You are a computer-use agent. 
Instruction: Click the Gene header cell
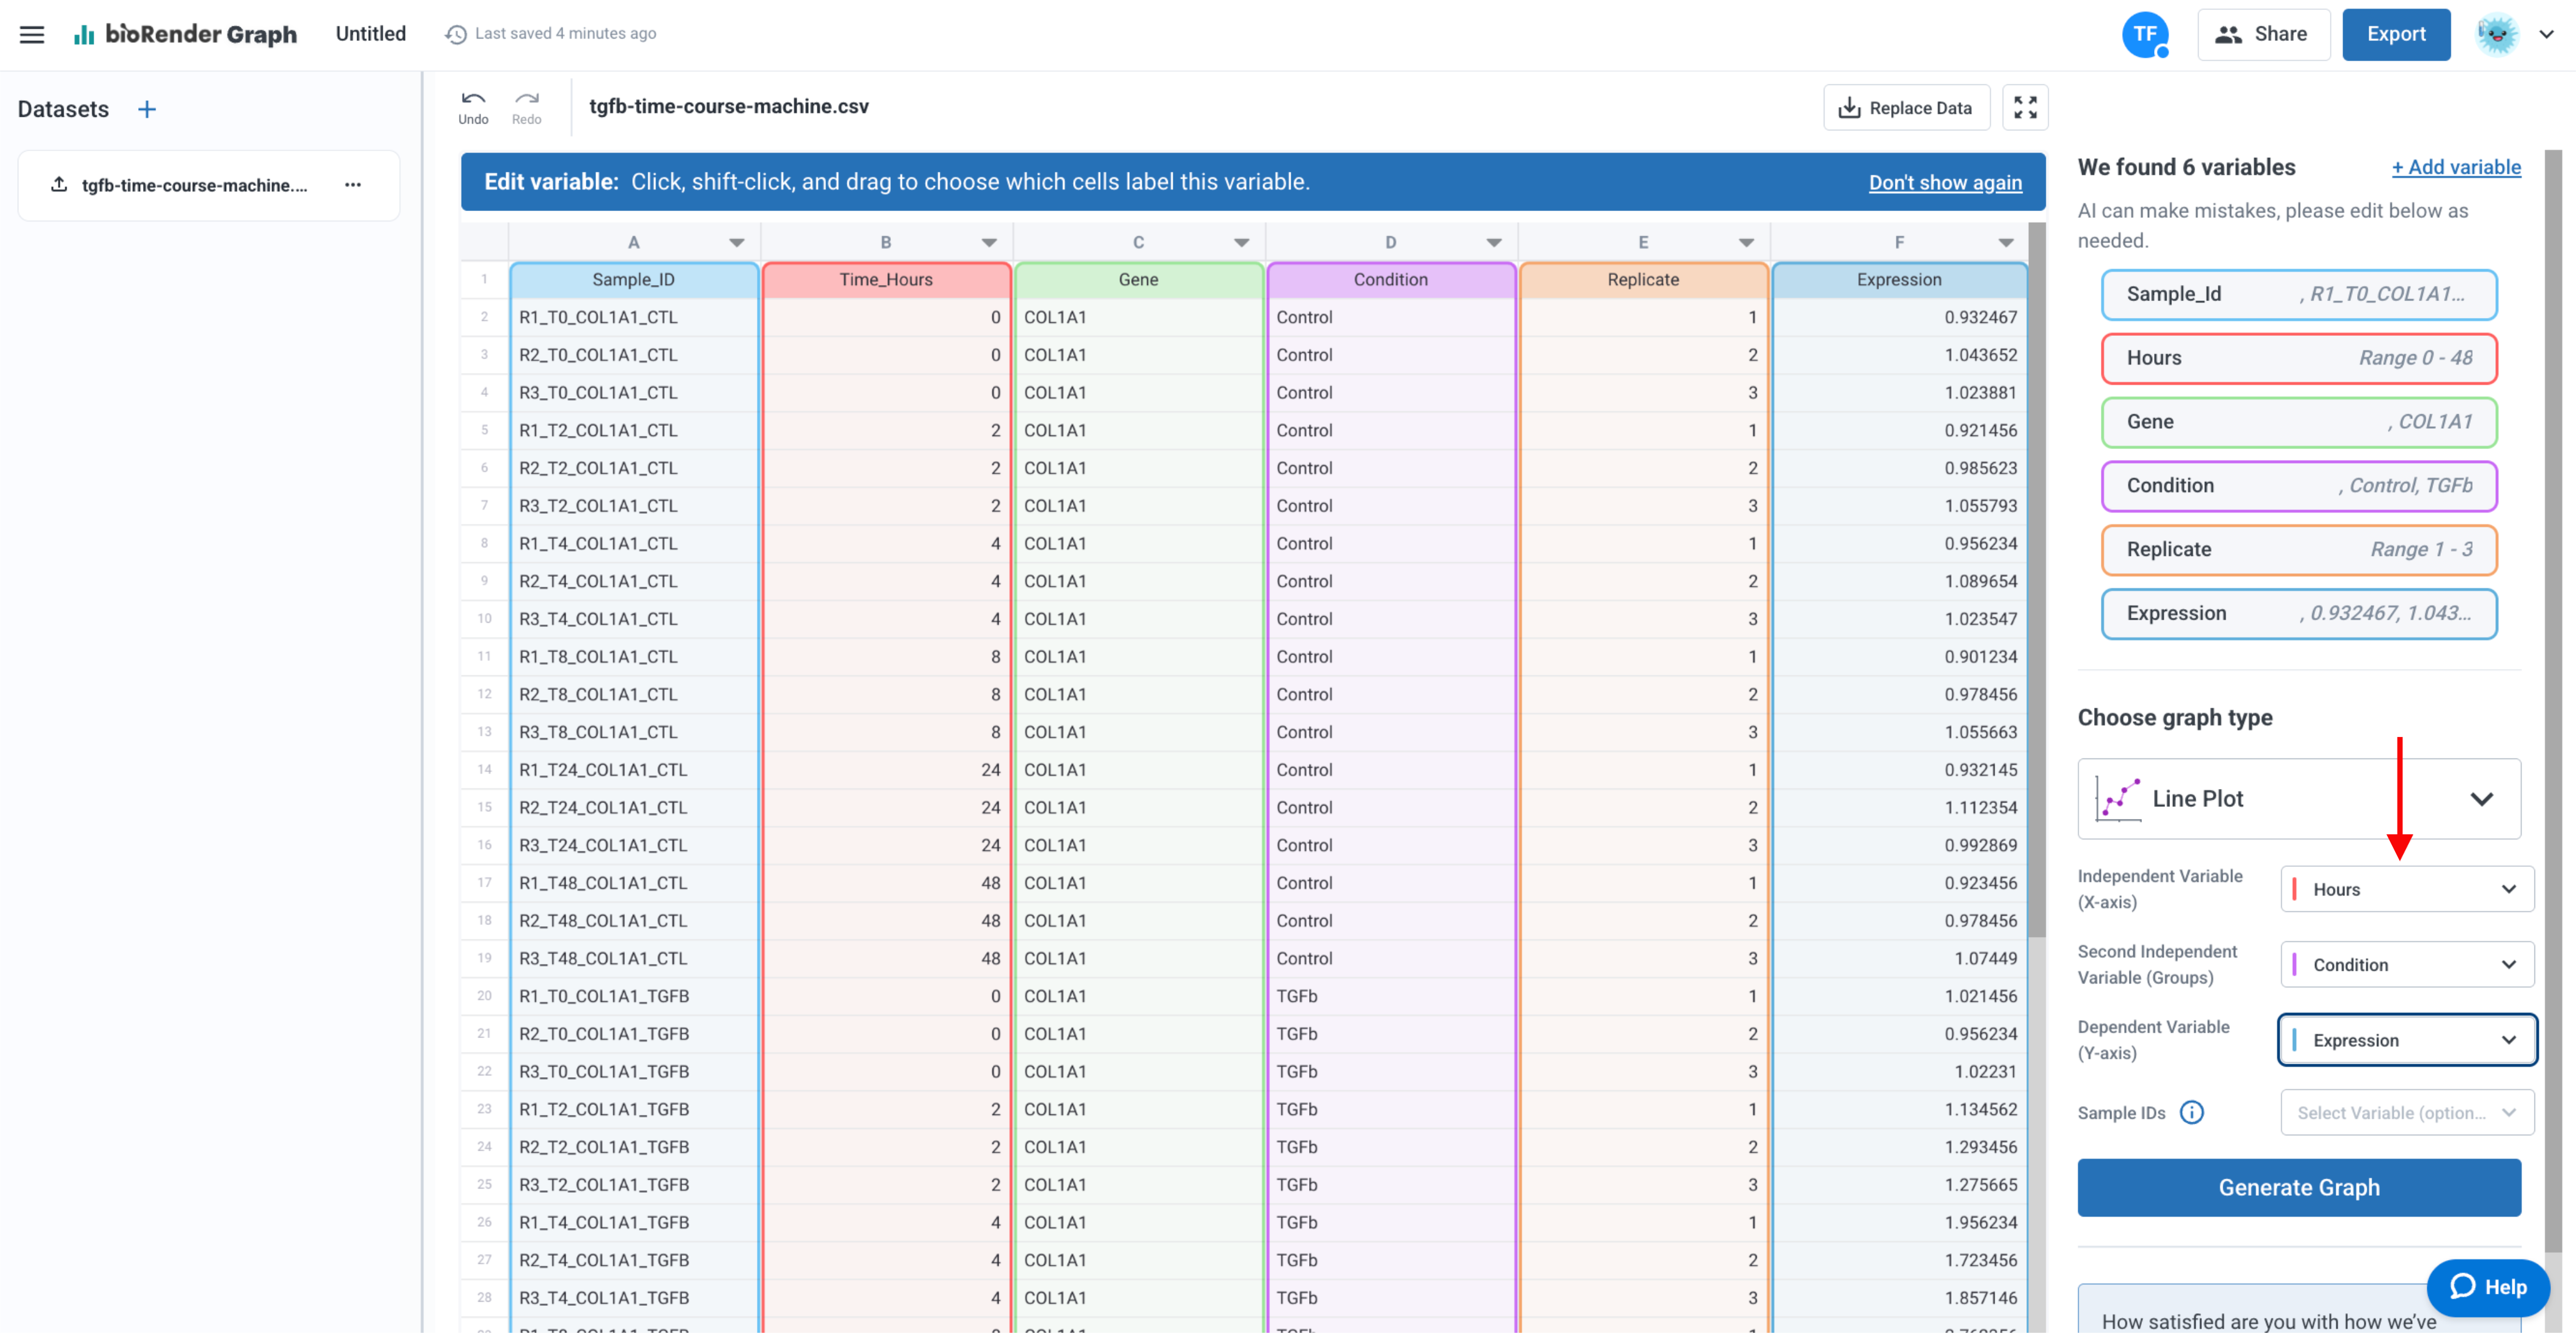tap(1138, 280)
